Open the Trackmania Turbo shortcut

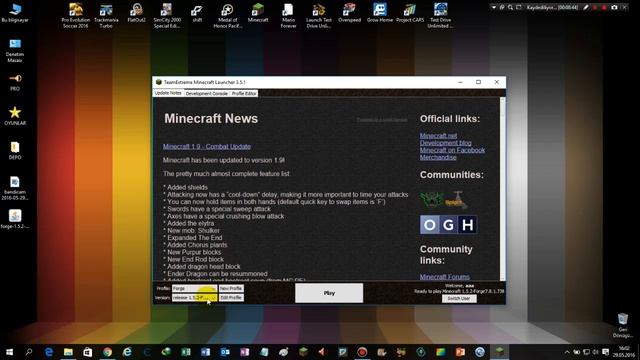click(106, 16)
